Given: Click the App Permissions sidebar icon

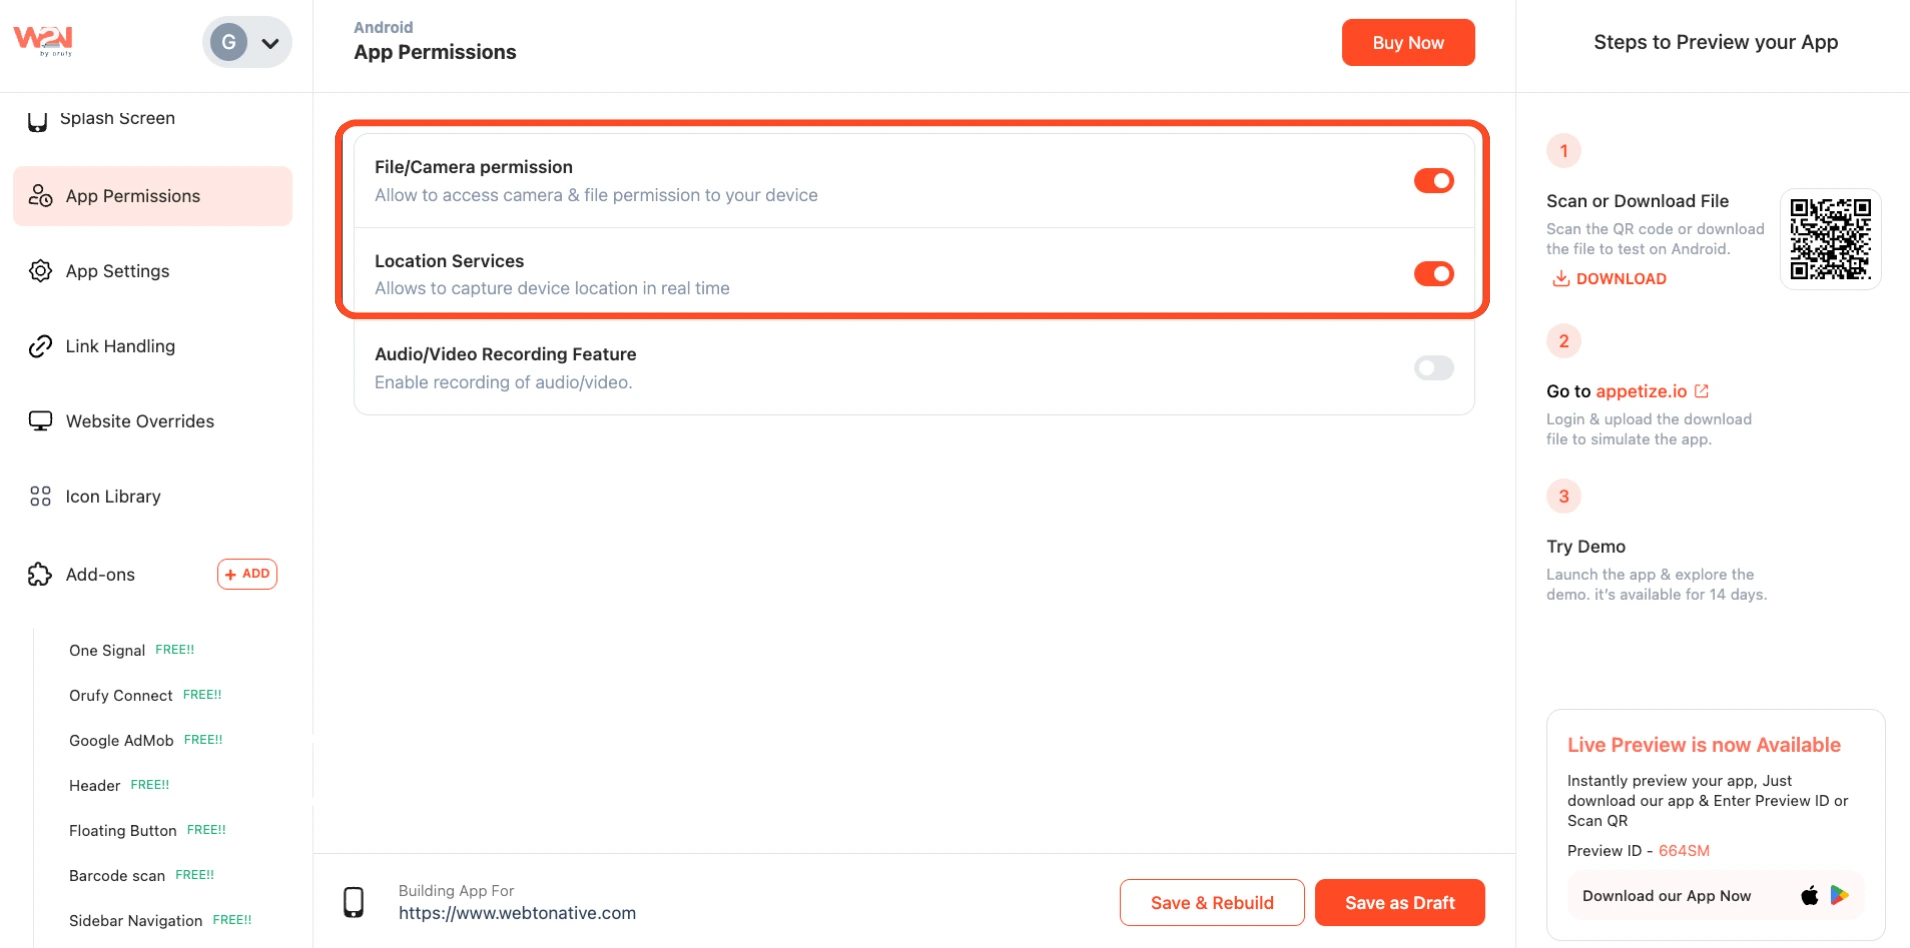Looking at the screenshot, I should (40, 196).
